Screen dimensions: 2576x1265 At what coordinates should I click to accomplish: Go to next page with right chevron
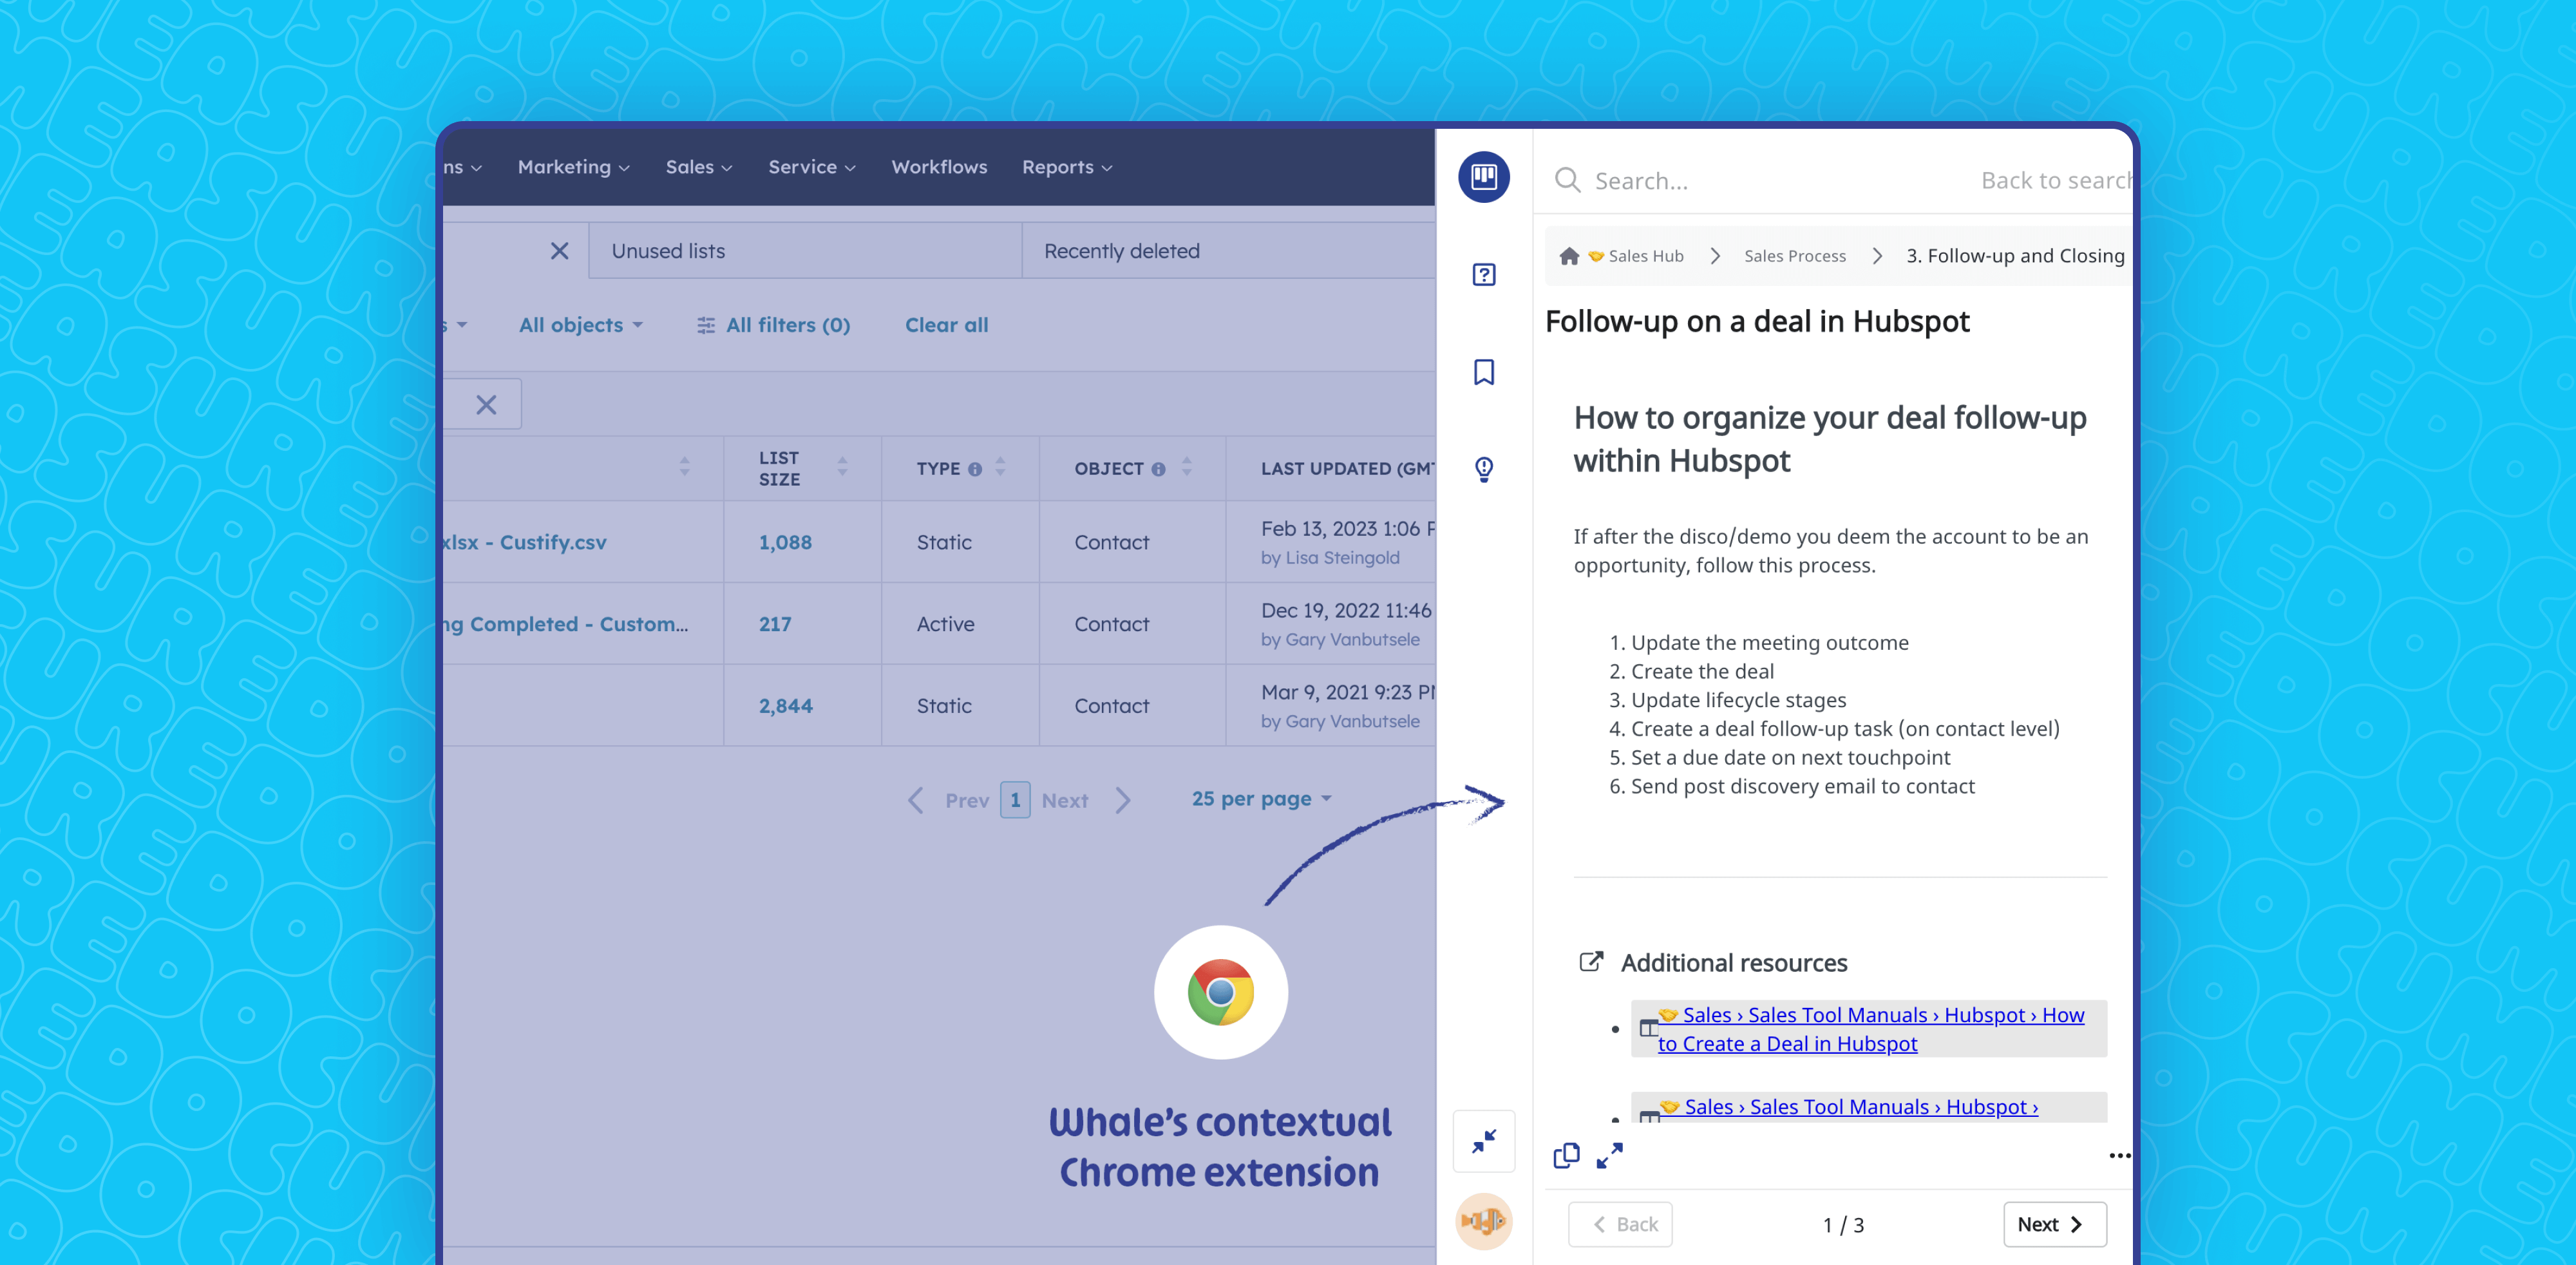[1122, 800]
